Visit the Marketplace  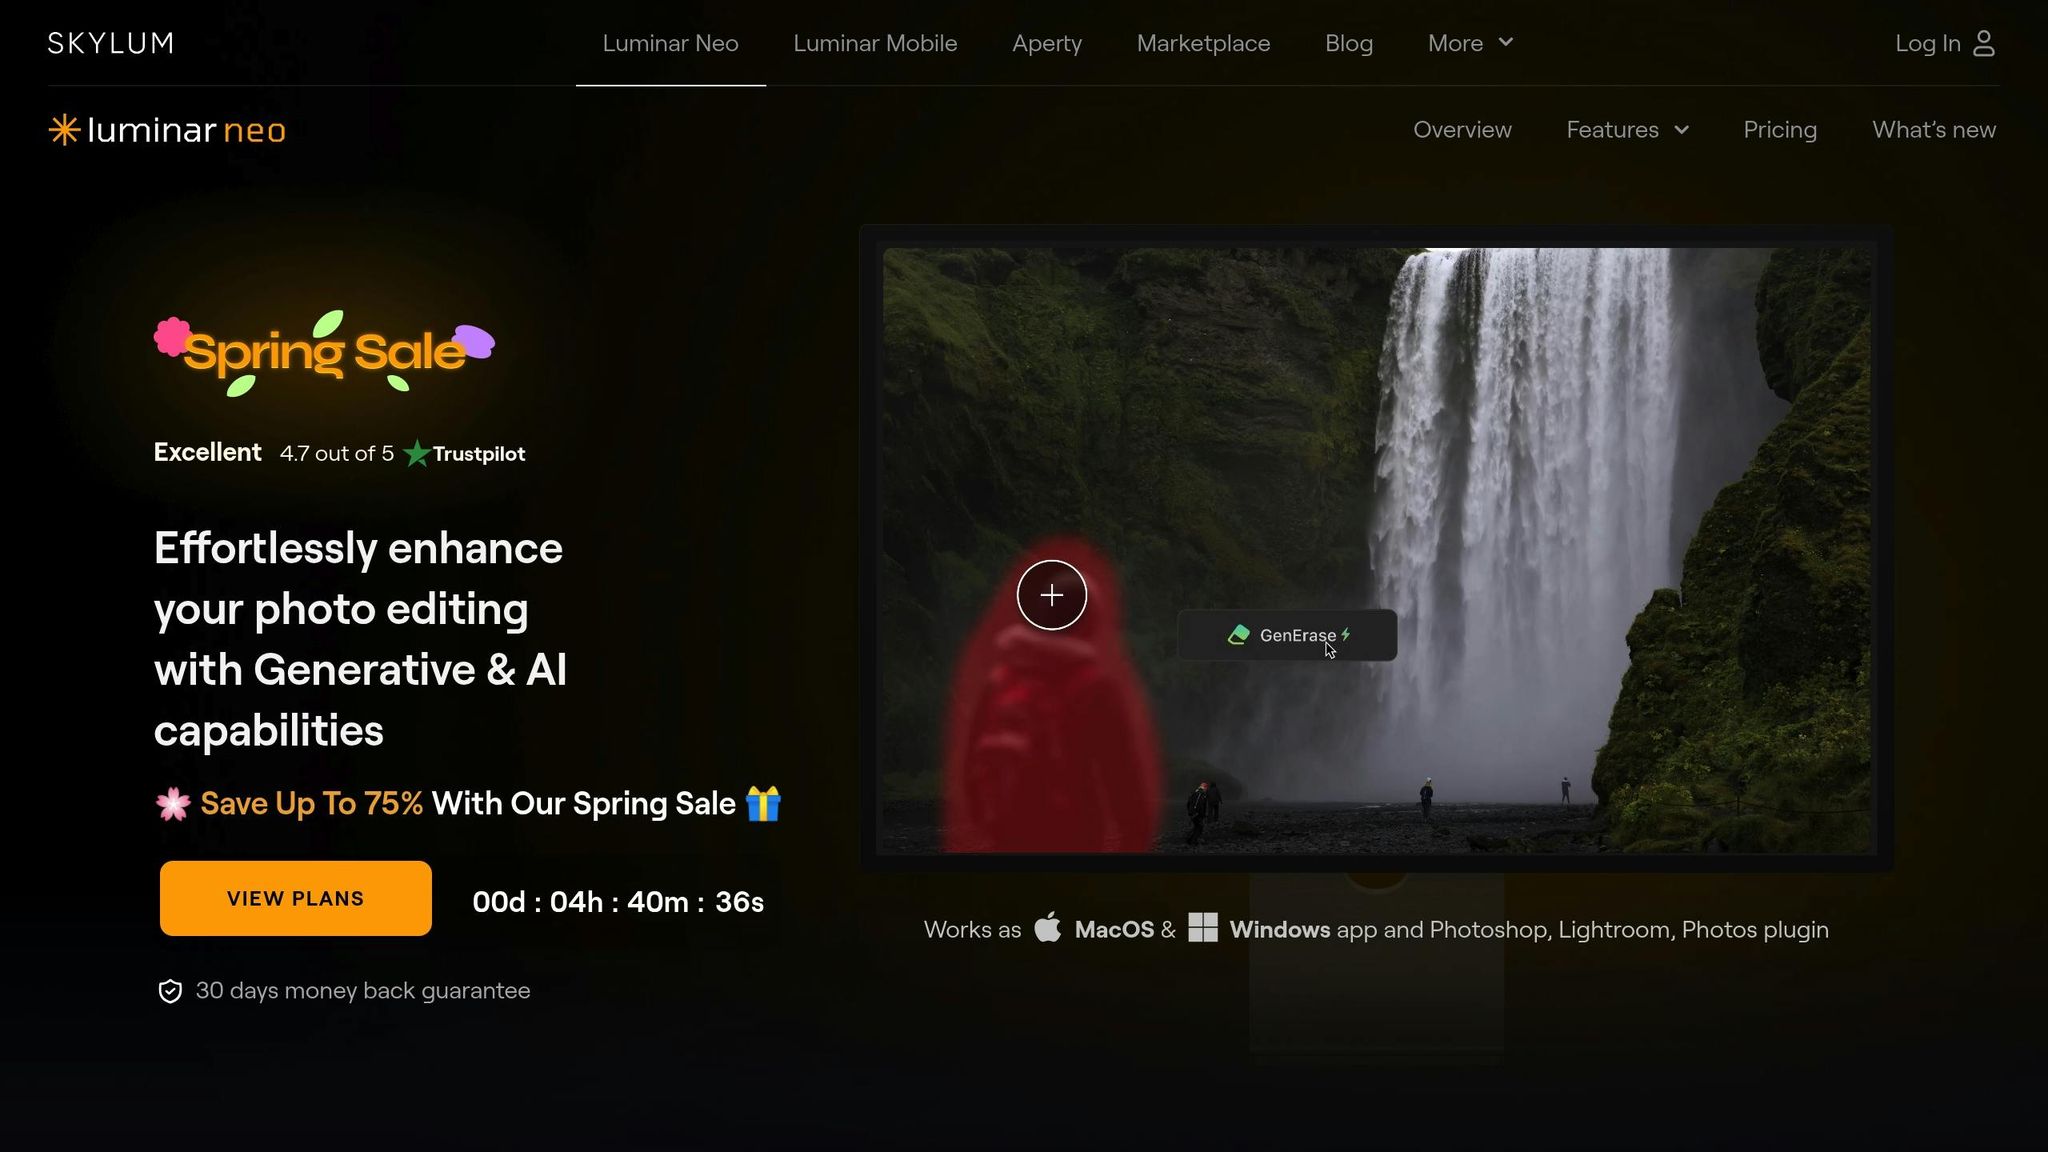(x=1203, y=43)
